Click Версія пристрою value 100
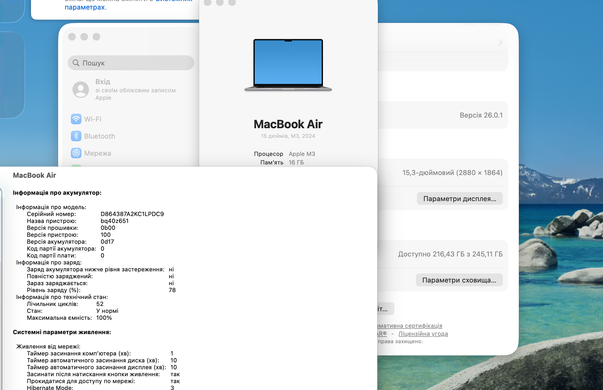 point(105,235)
